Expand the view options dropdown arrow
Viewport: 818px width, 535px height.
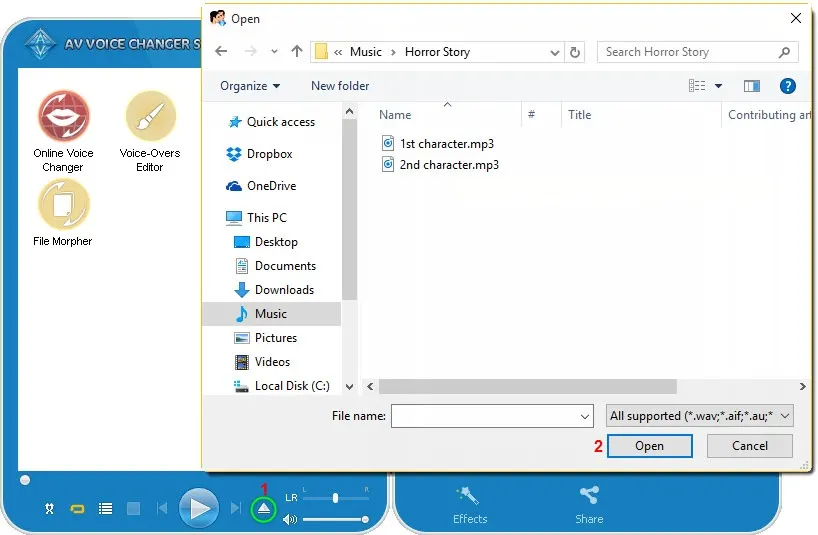coord(718,86)
